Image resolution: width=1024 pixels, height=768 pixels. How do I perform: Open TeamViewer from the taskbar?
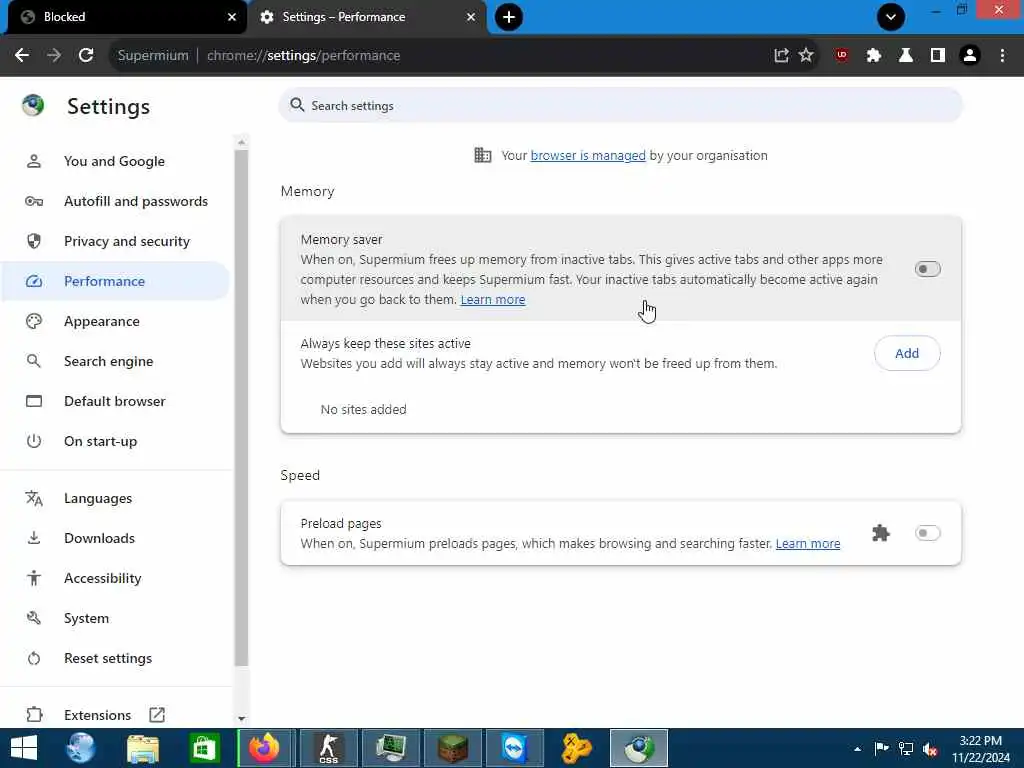click(x=515, y=748)
